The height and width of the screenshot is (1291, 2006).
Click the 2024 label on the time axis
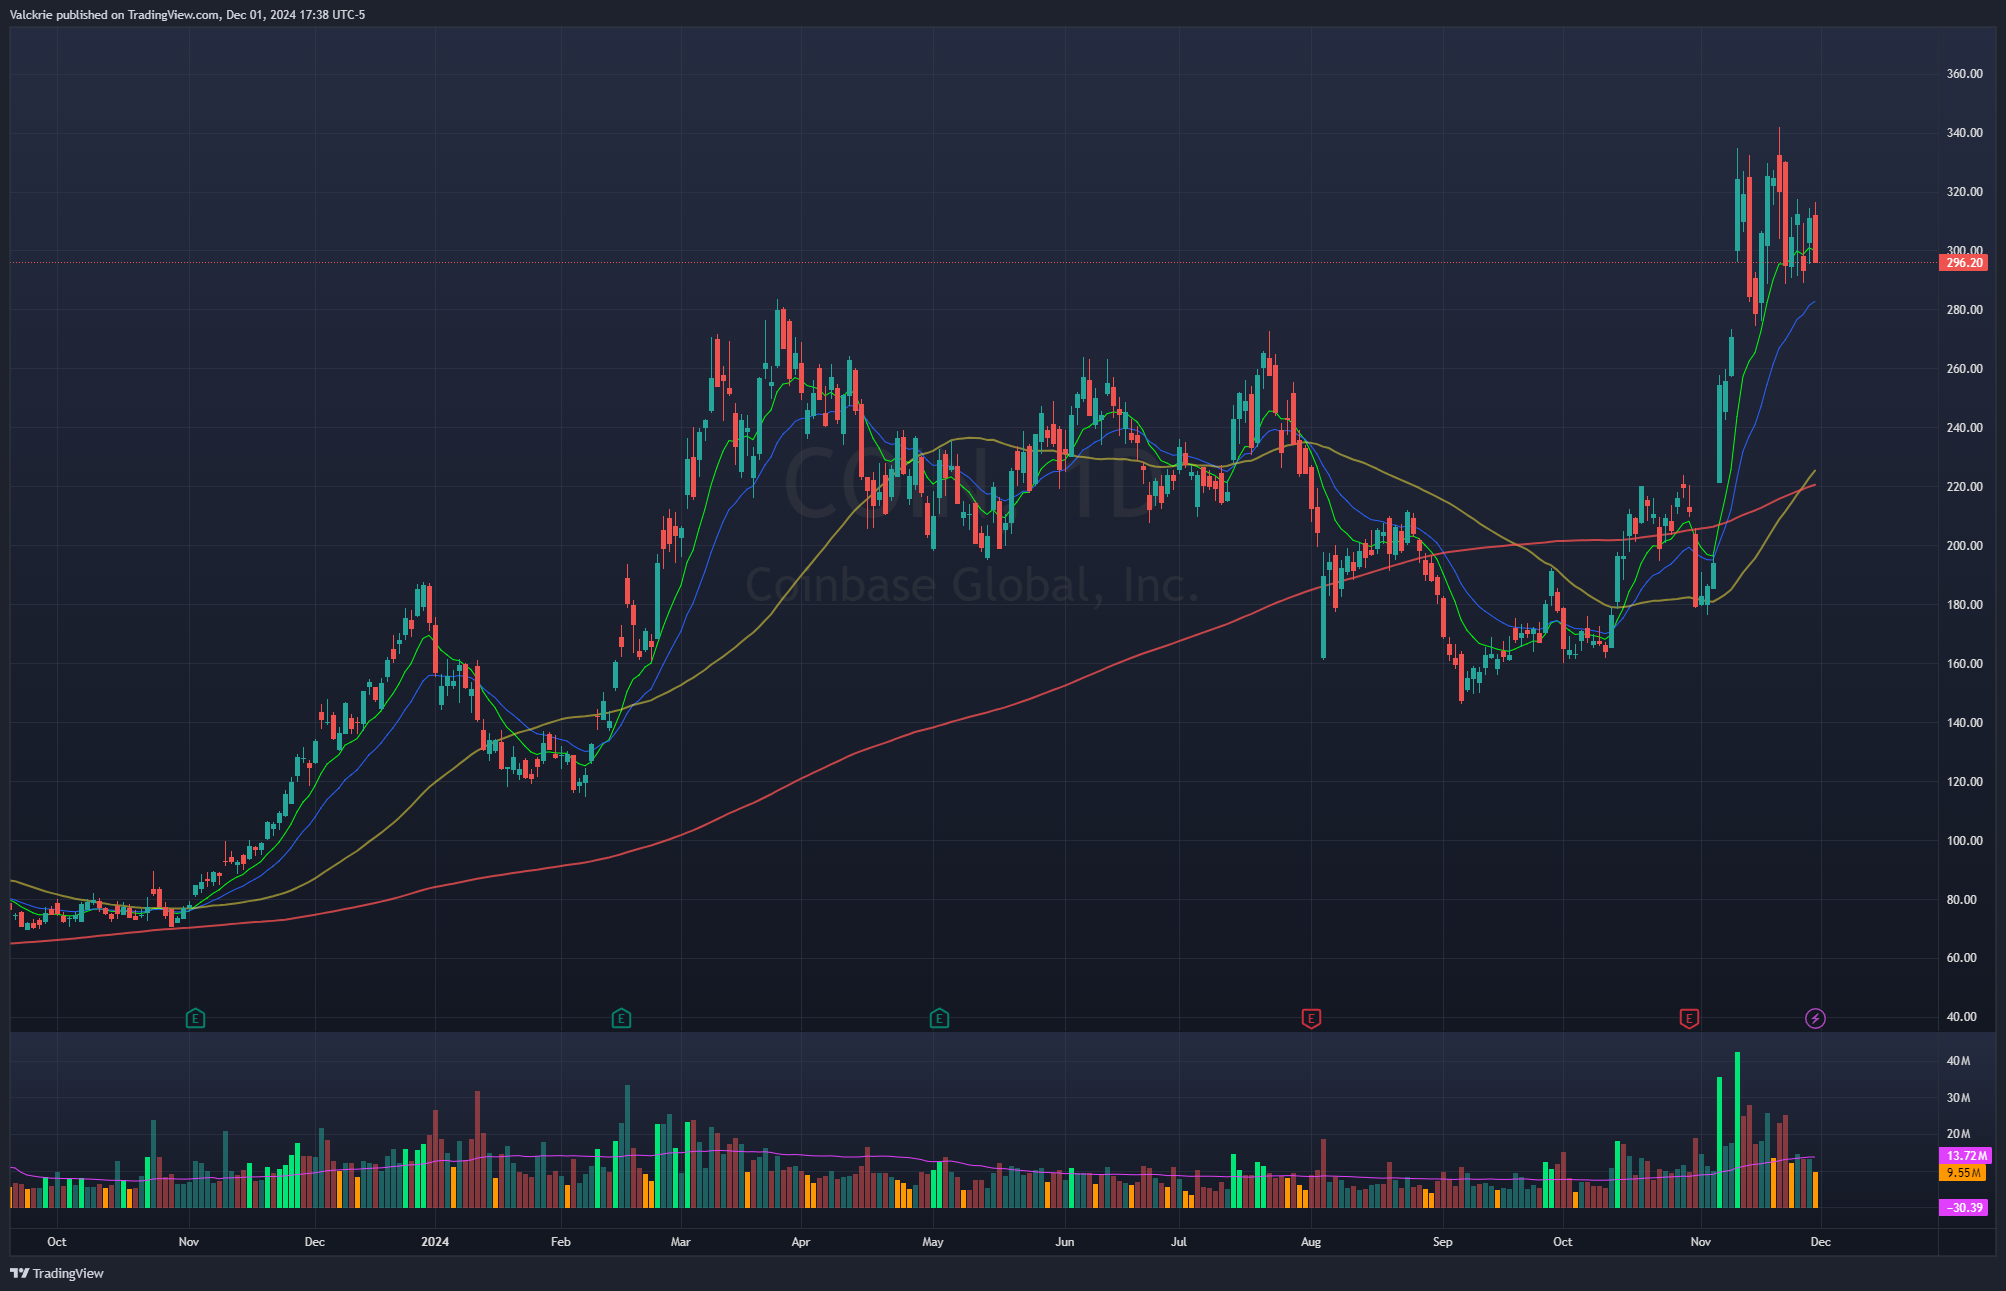tap(435, 1242)
